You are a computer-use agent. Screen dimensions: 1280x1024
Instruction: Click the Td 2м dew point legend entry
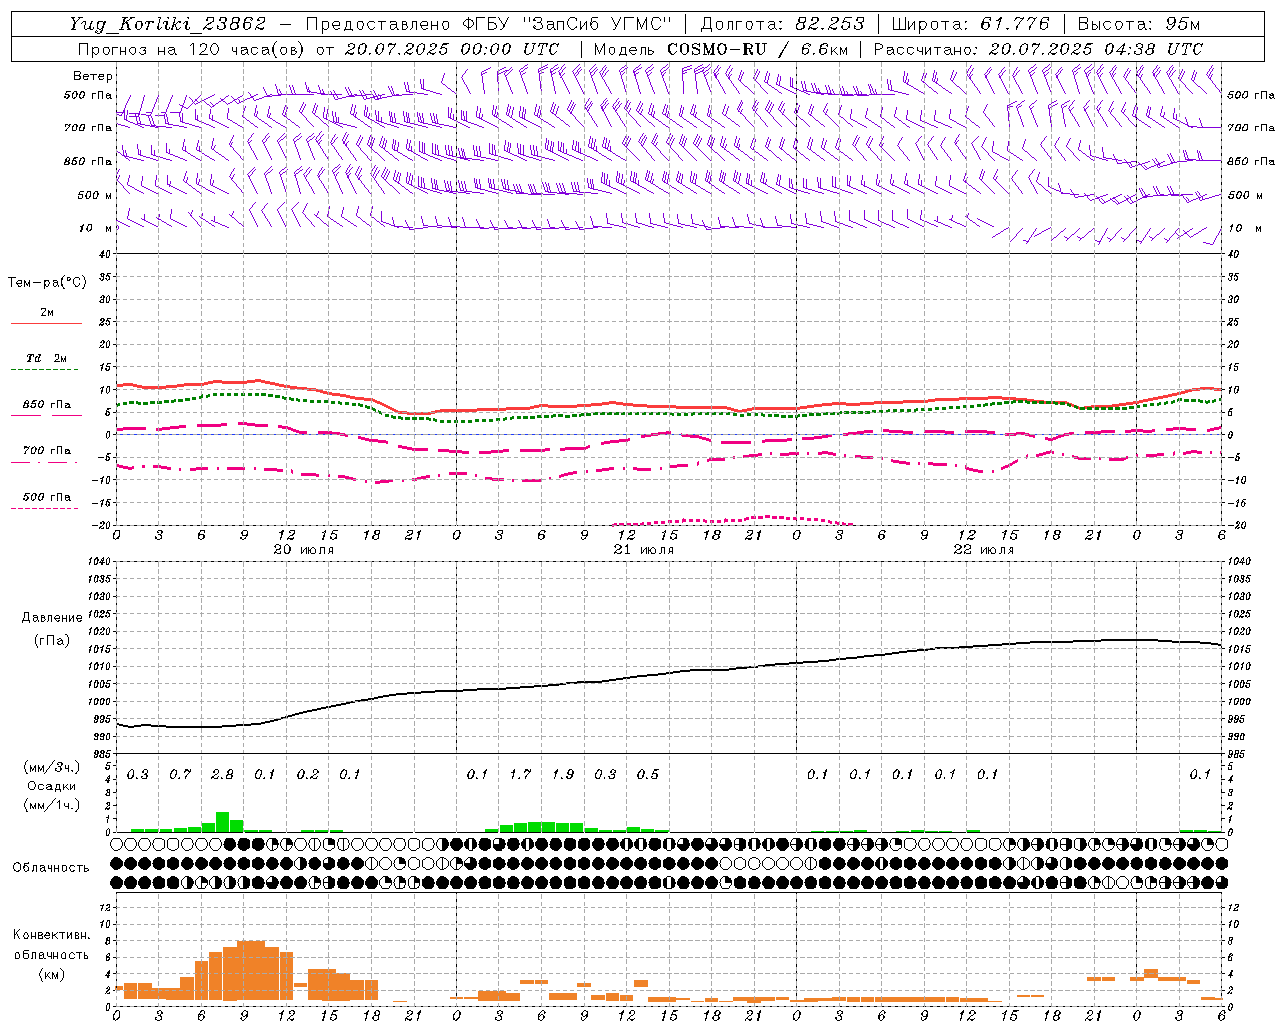(46, 358)
